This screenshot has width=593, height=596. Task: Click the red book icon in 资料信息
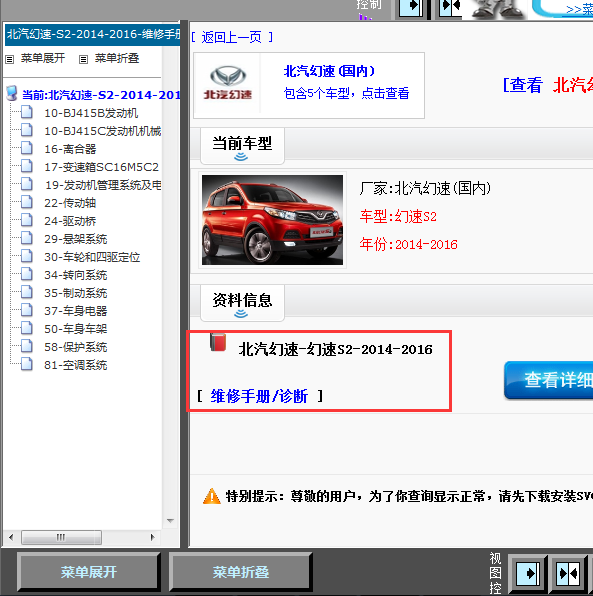coord(218,342)
